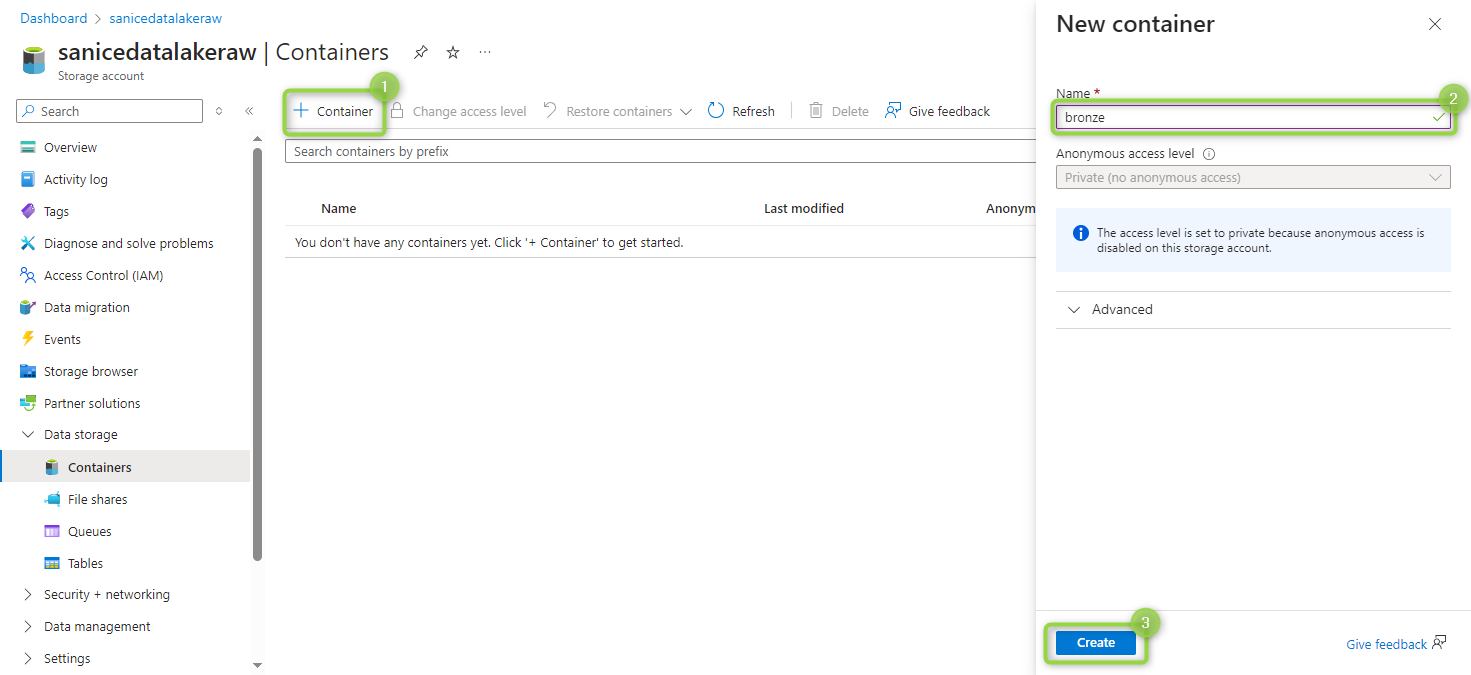Click the Tags icon

pos(28,211)
